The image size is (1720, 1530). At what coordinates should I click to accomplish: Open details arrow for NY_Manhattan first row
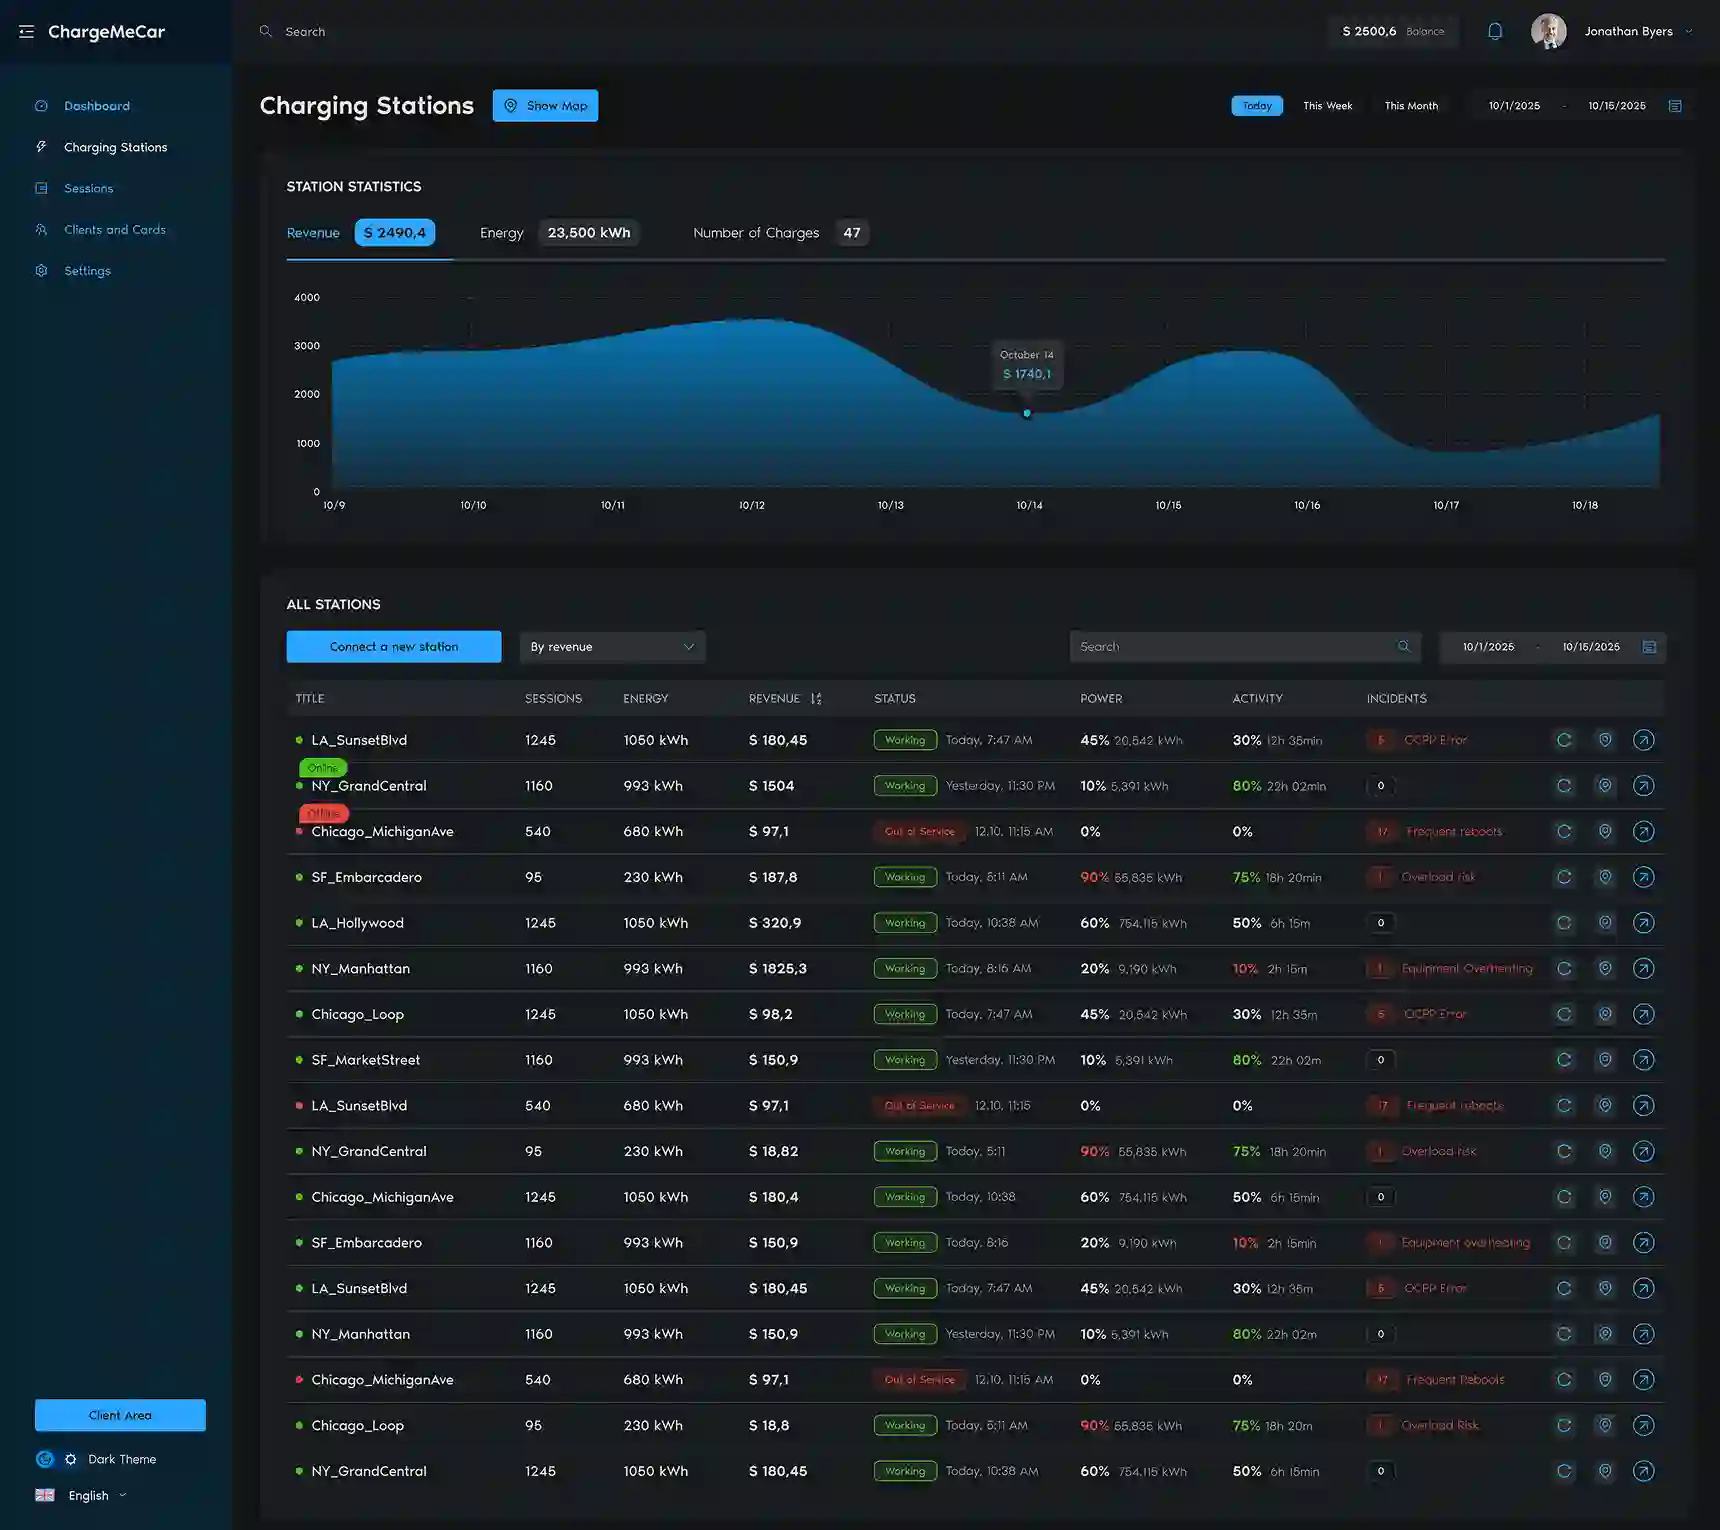pyautogui.click(x=1643, y=969)
